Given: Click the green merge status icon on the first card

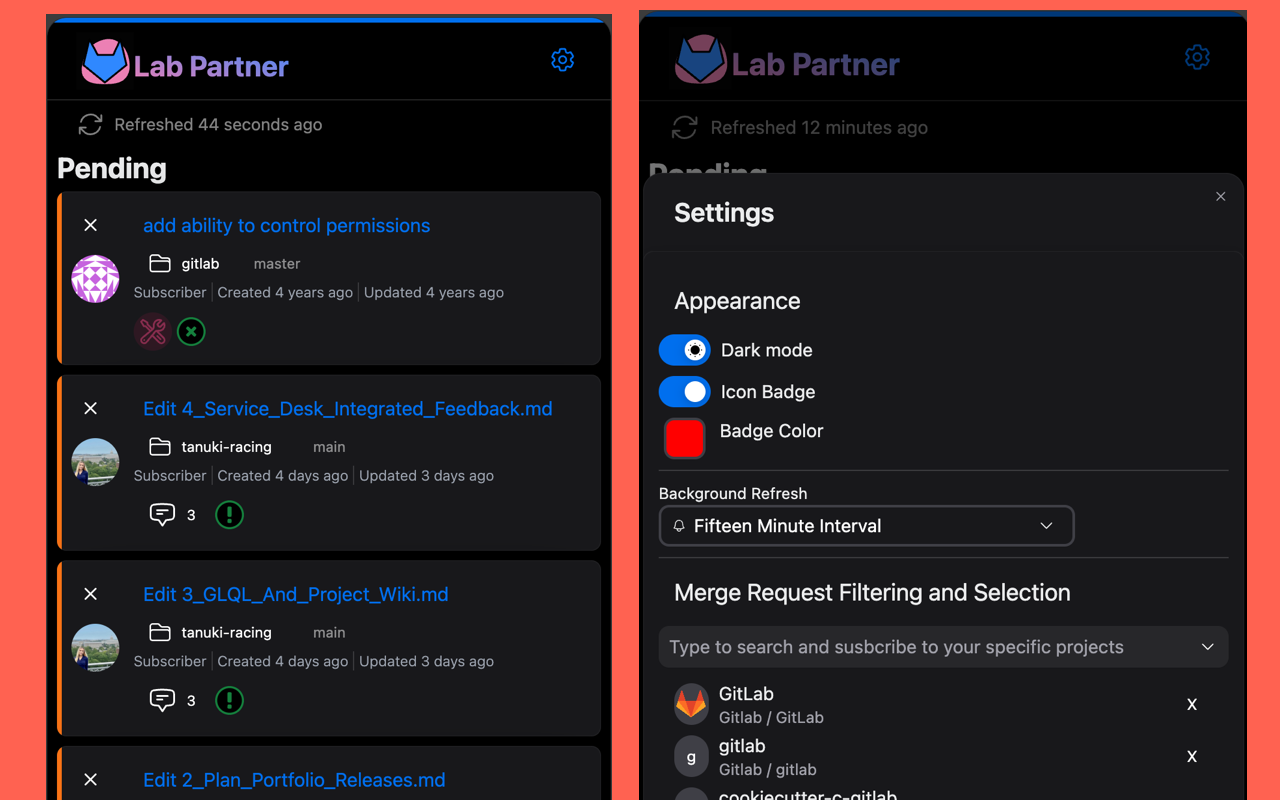Looking at the screenshot, I should (x=191, y=331).
